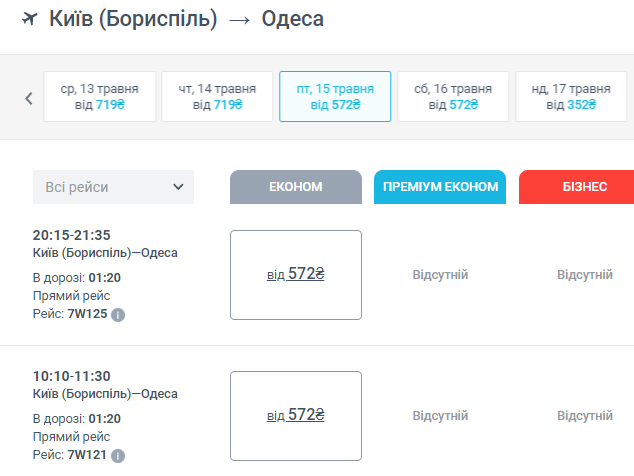Go to earlier dates with the left chevron

coord(28,97)
